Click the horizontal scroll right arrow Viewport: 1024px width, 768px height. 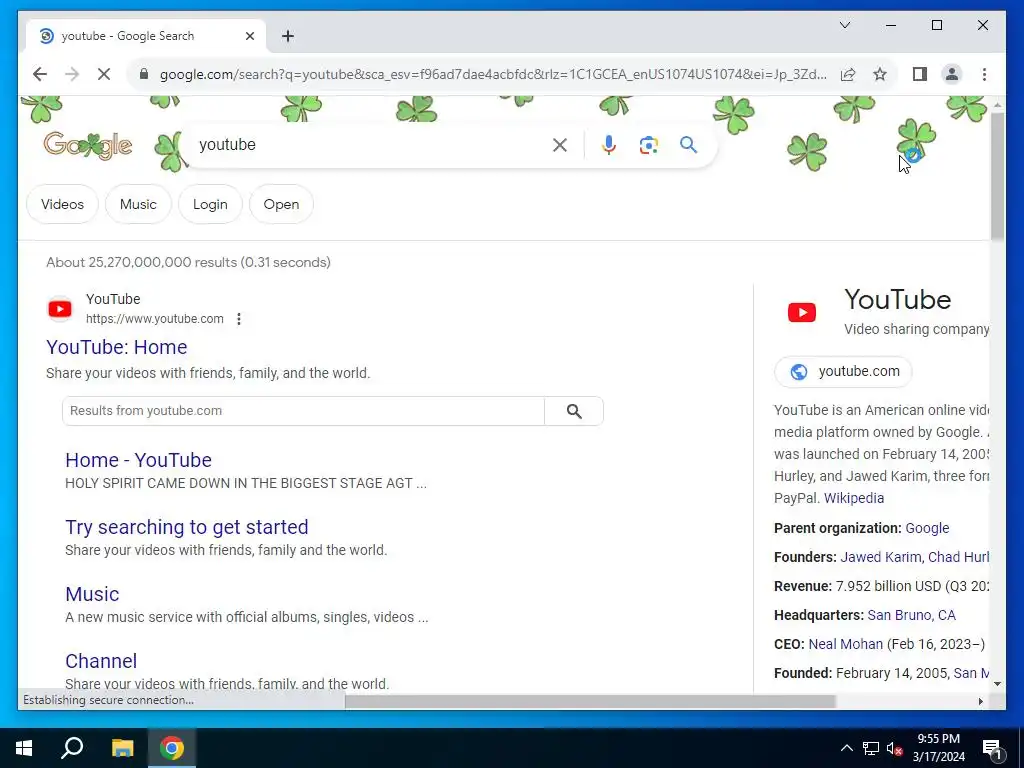coord(980,701)
